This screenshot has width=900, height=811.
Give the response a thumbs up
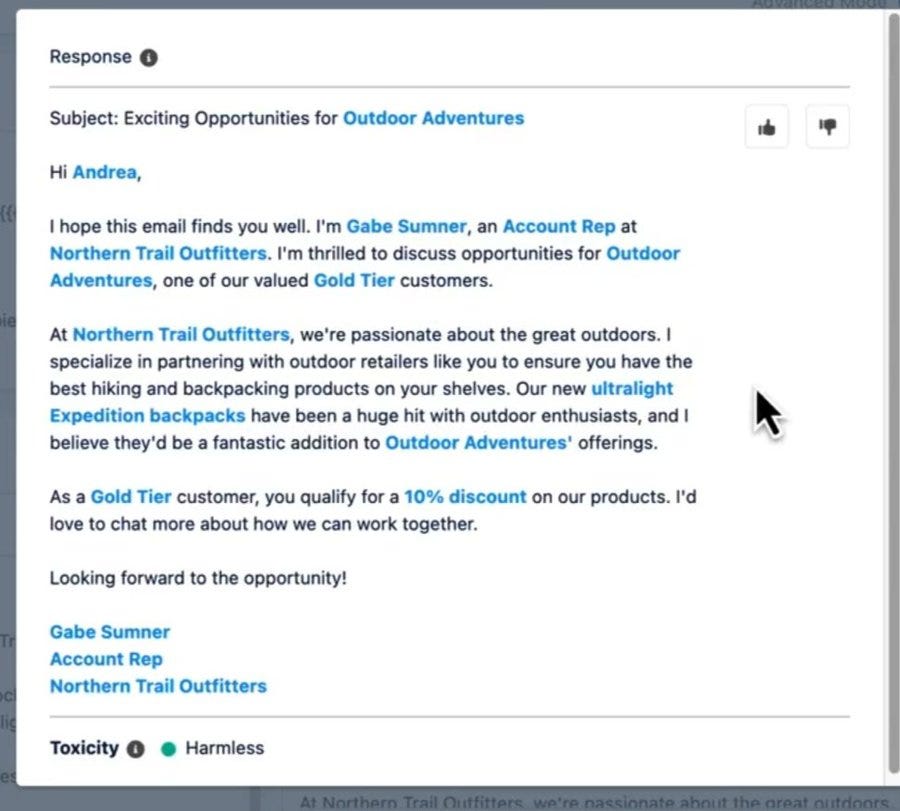(x=766, y=127)
